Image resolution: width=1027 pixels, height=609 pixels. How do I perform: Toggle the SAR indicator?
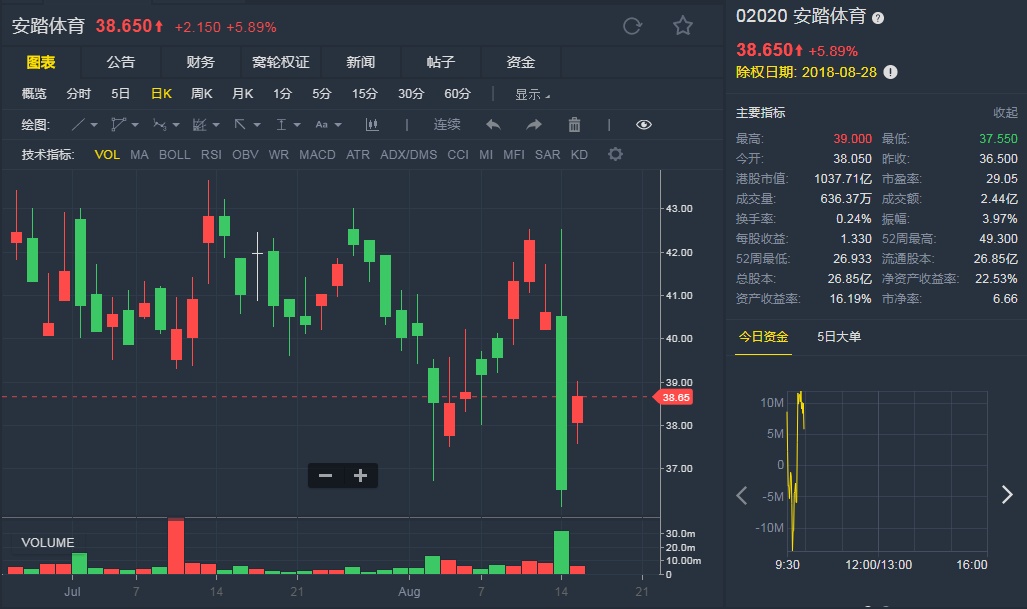[x=548, y=155]
